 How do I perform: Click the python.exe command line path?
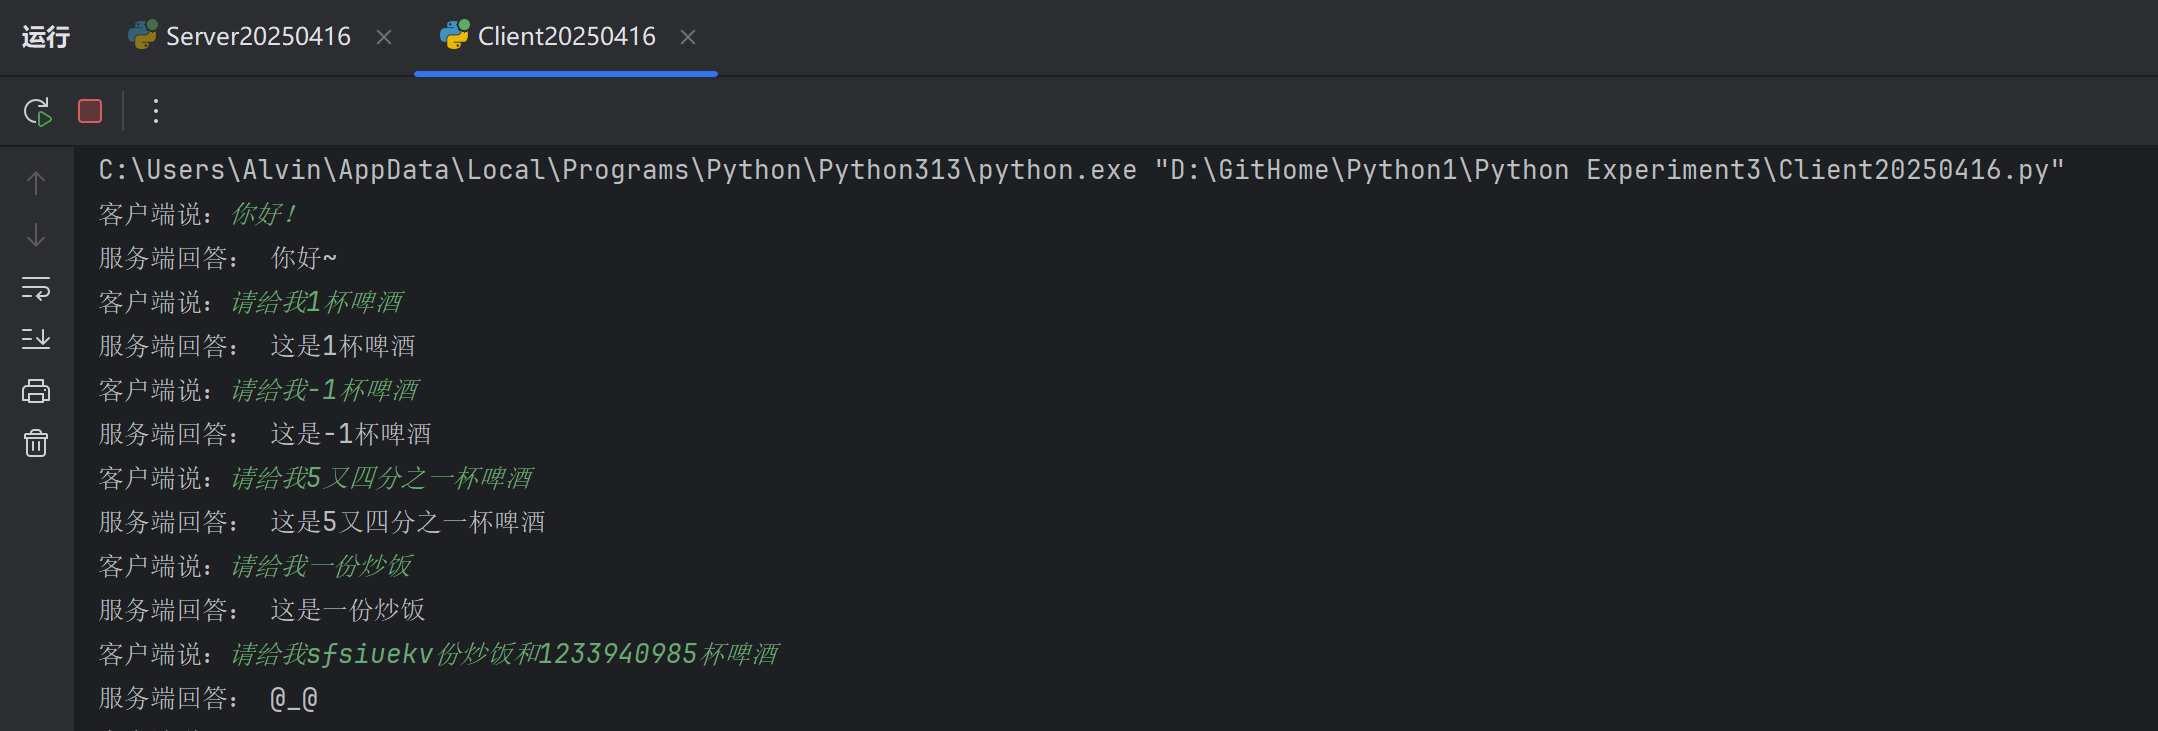tap(617, 170)
